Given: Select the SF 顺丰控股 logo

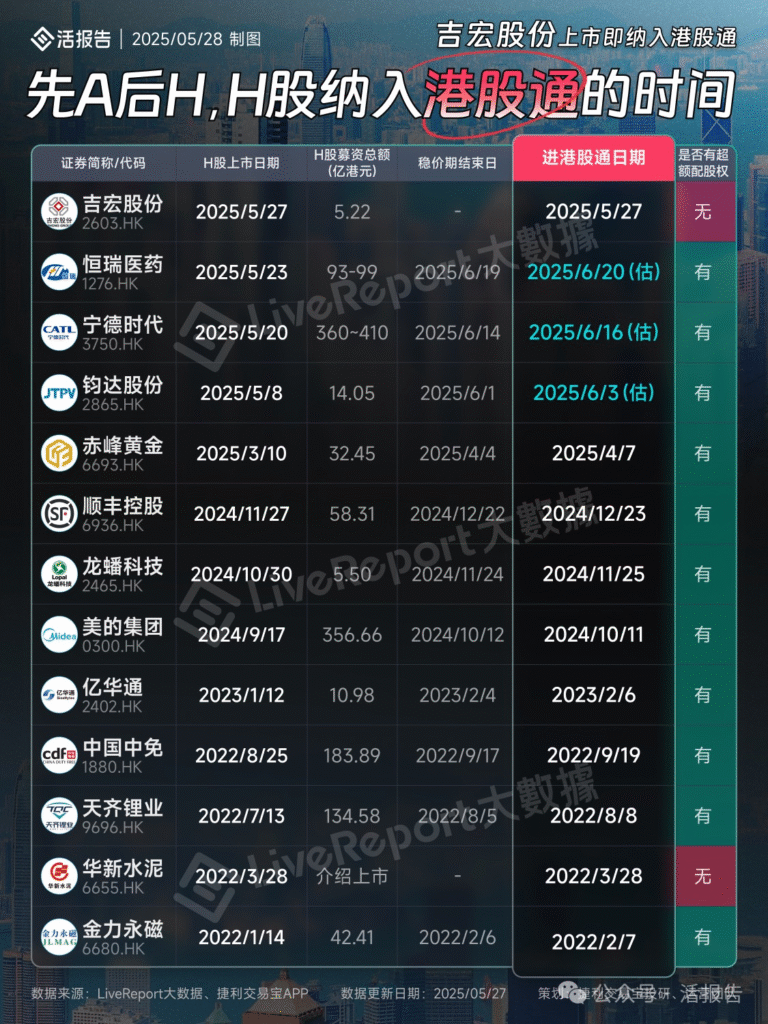Looking at the screenshot, I should click(x=59, y=513).
